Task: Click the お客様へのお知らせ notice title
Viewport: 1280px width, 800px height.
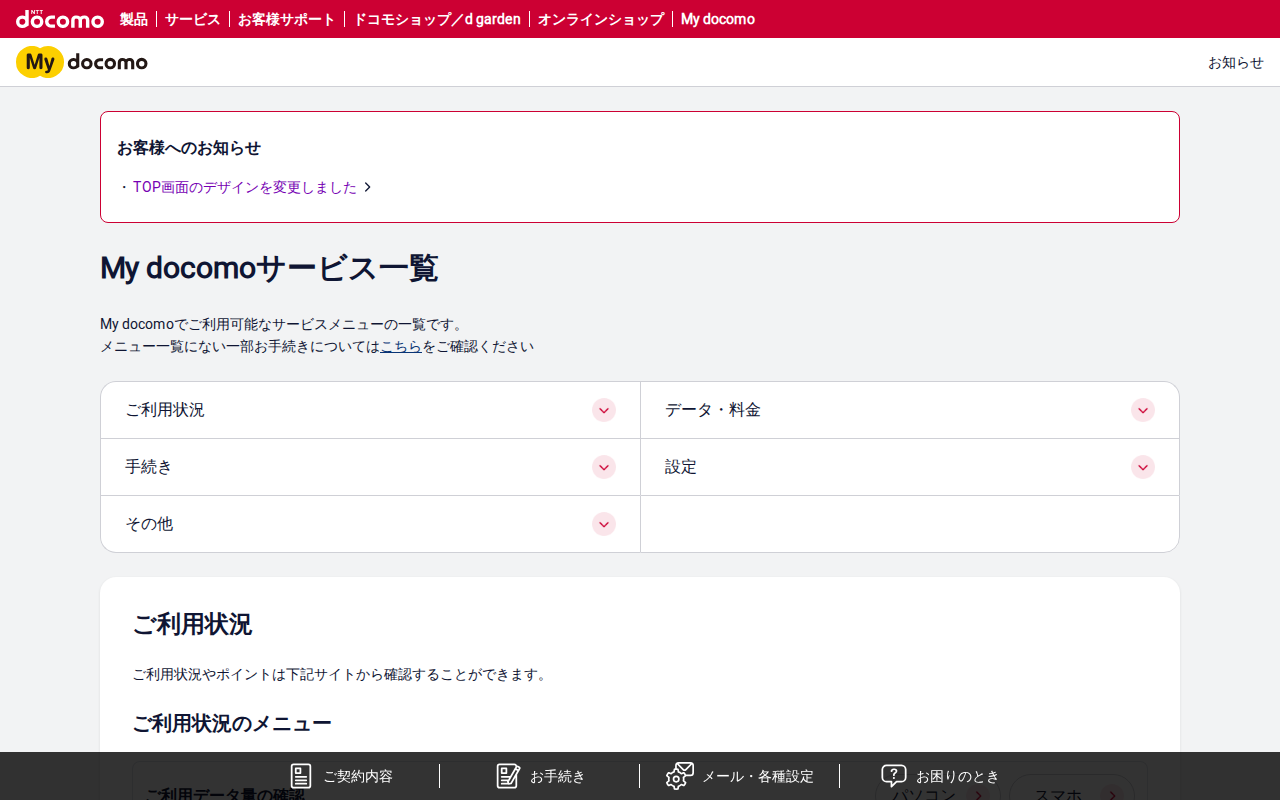Action: (x=189, y=148)
